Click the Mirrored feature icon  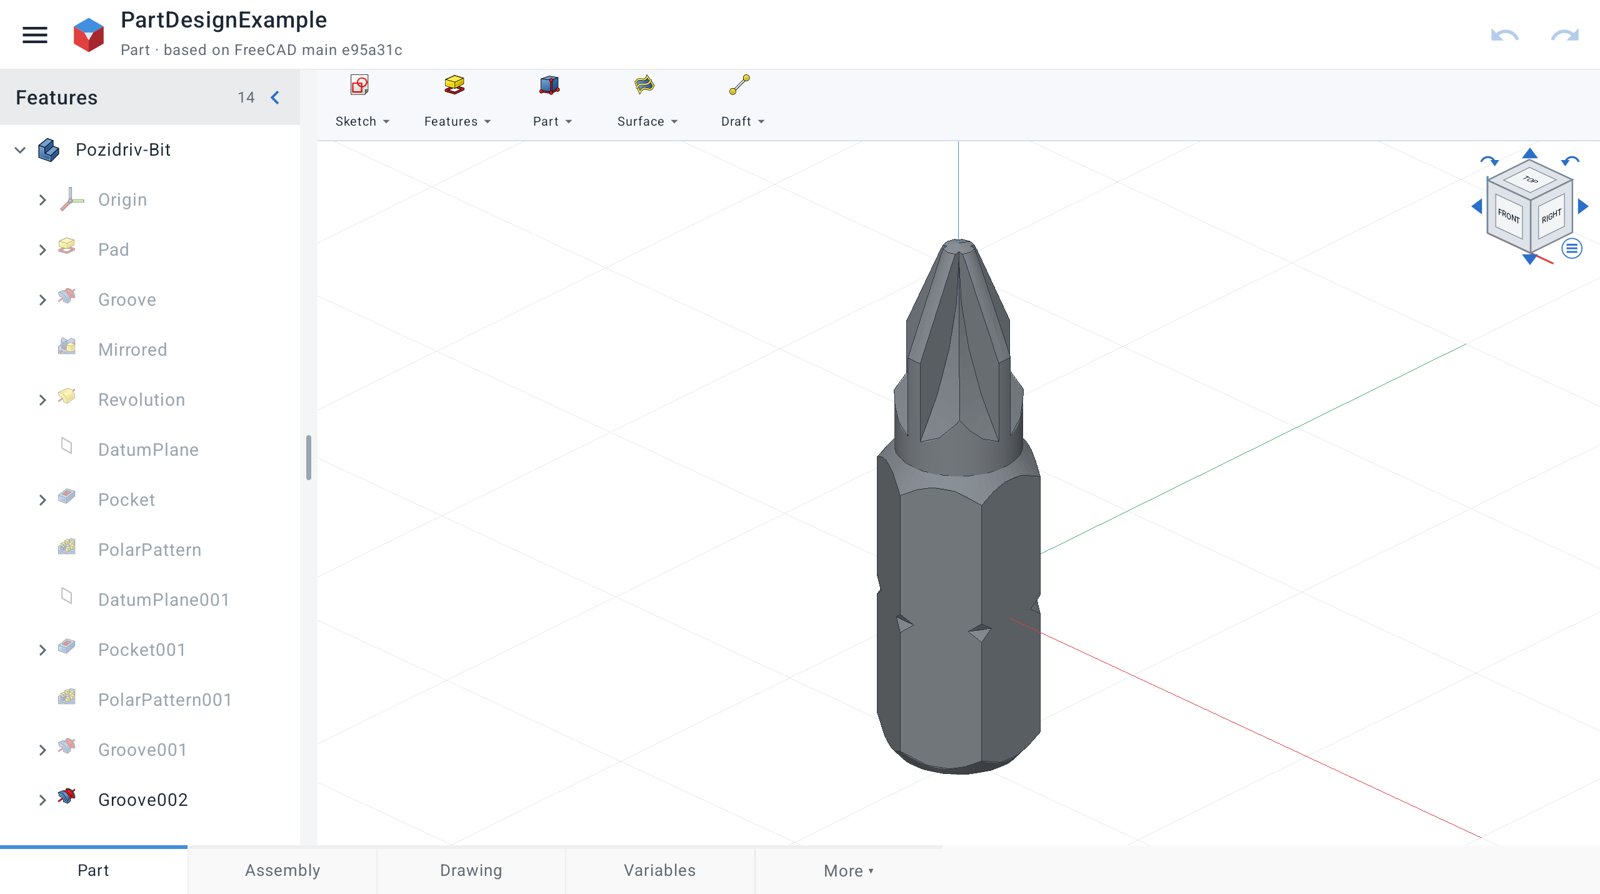[67, 346]
